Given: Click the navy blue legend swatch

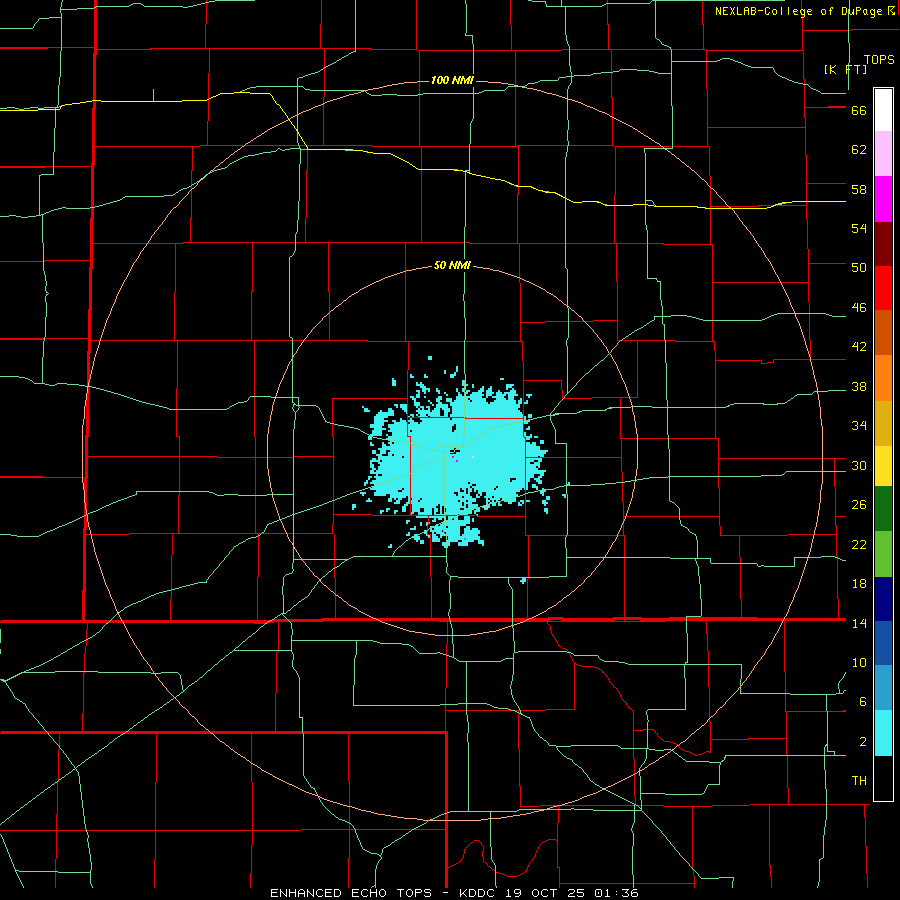Looking at the screenshot, I should [883, 599].
